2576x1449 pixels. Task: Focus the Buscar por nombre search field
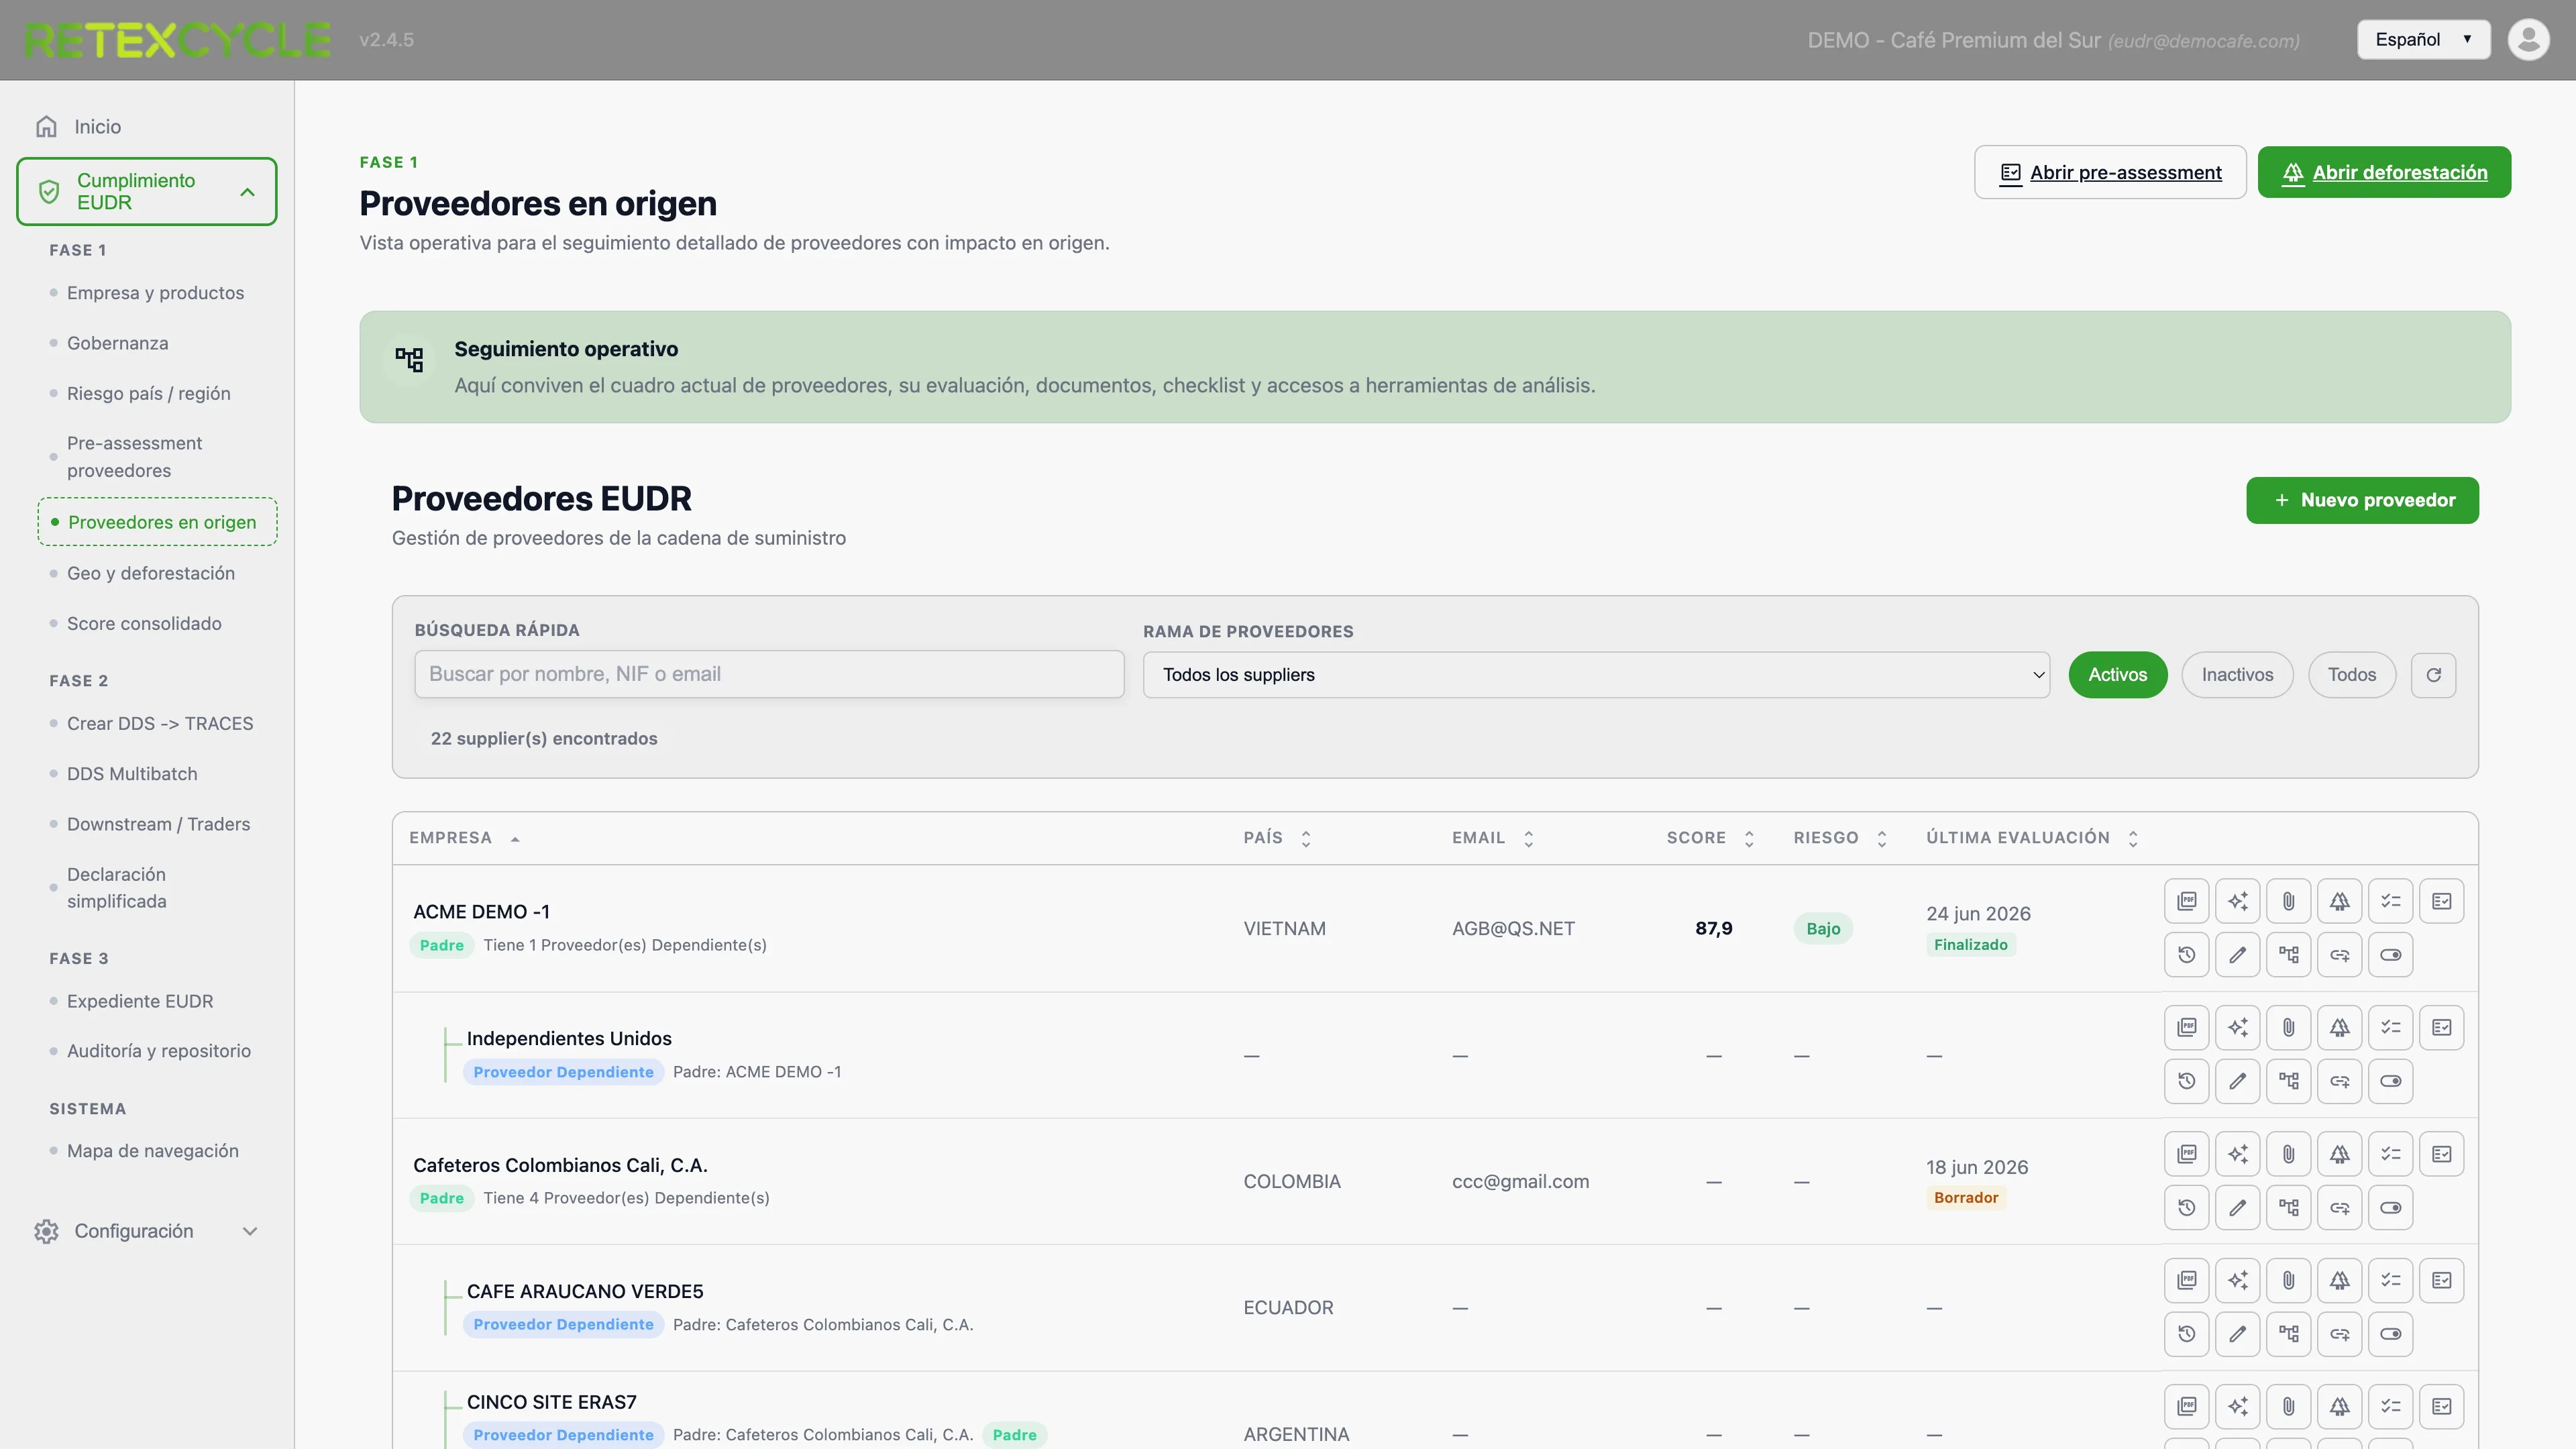[x=769, y=674]
